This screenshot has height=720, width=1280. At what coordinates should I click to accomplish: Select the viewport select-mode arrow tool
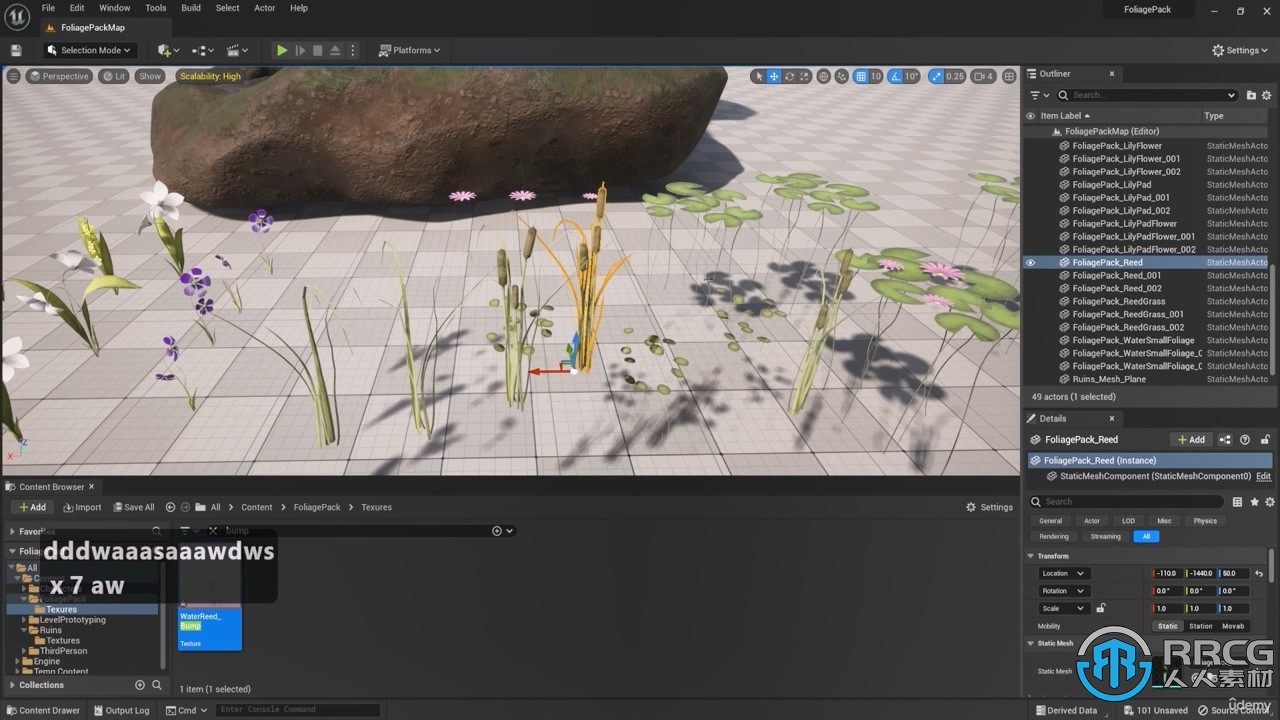click(x=759, y=76)
